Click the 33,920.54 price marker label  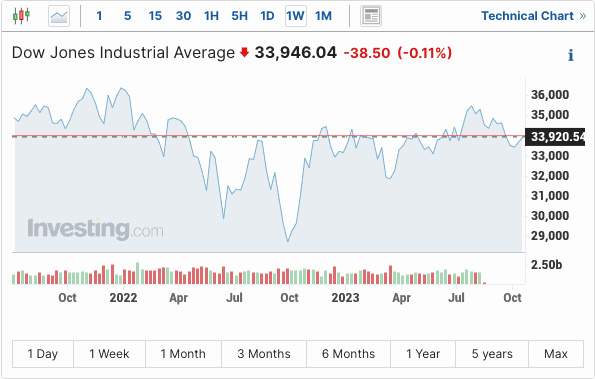(555, 137)
